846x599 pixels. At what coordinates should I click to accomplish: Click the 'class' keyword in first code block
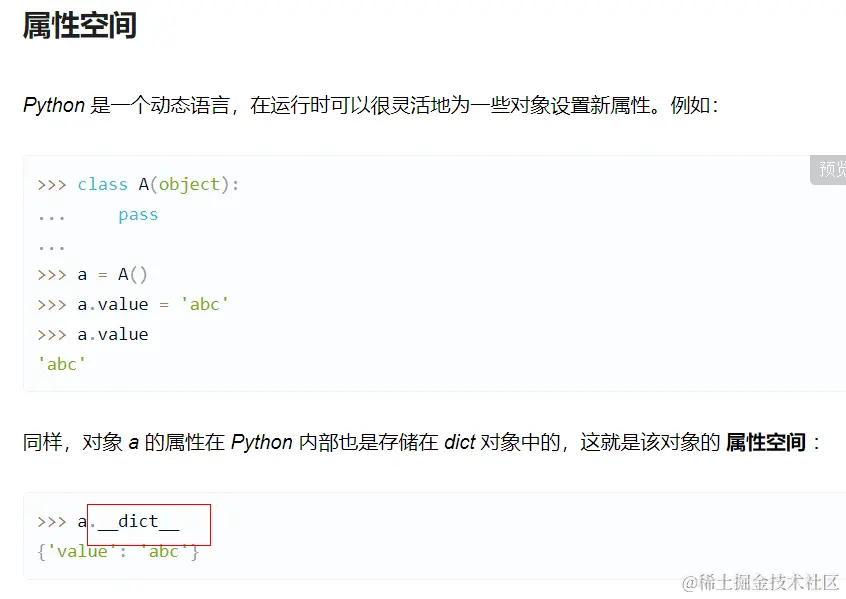click(102, 184)
